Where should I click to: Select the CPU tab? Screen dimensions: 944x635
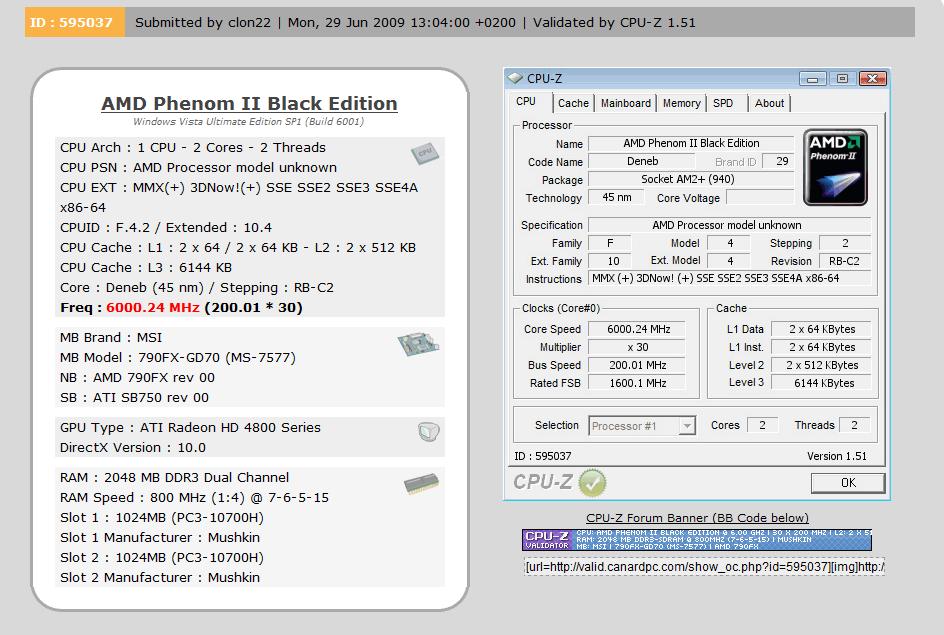click(x=526, y=102)
